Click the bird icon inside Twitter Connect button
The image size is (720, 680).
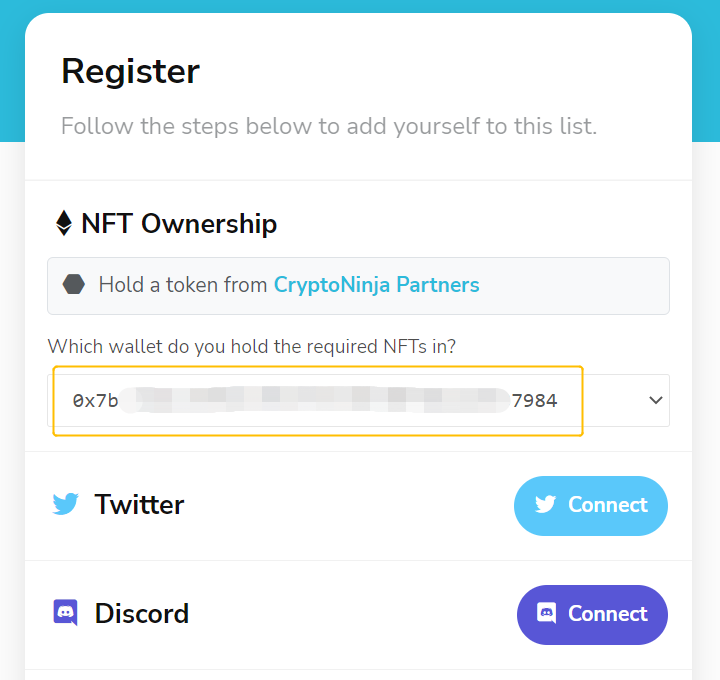545,505
